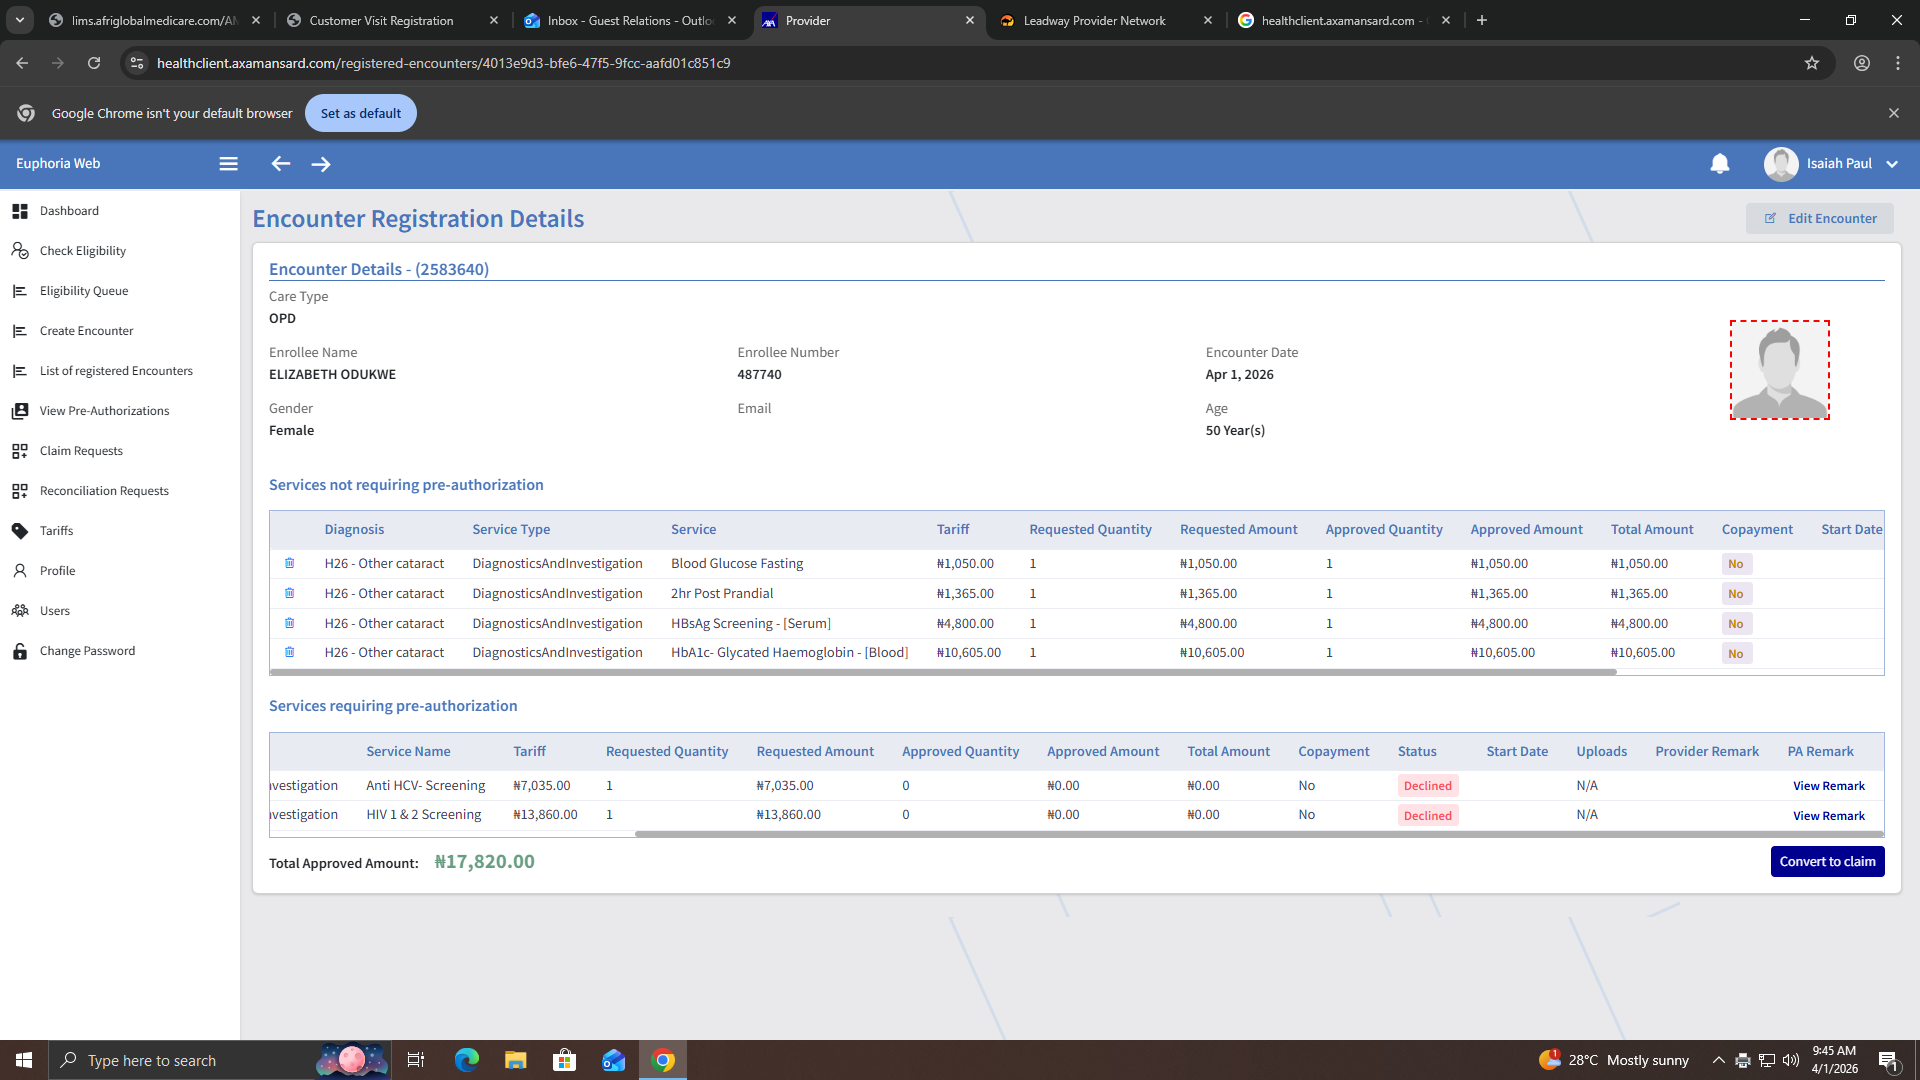Delete the Blood Glucose Fasting row
Viewport: 1920px width, 1080px height.
click(289, 563)
